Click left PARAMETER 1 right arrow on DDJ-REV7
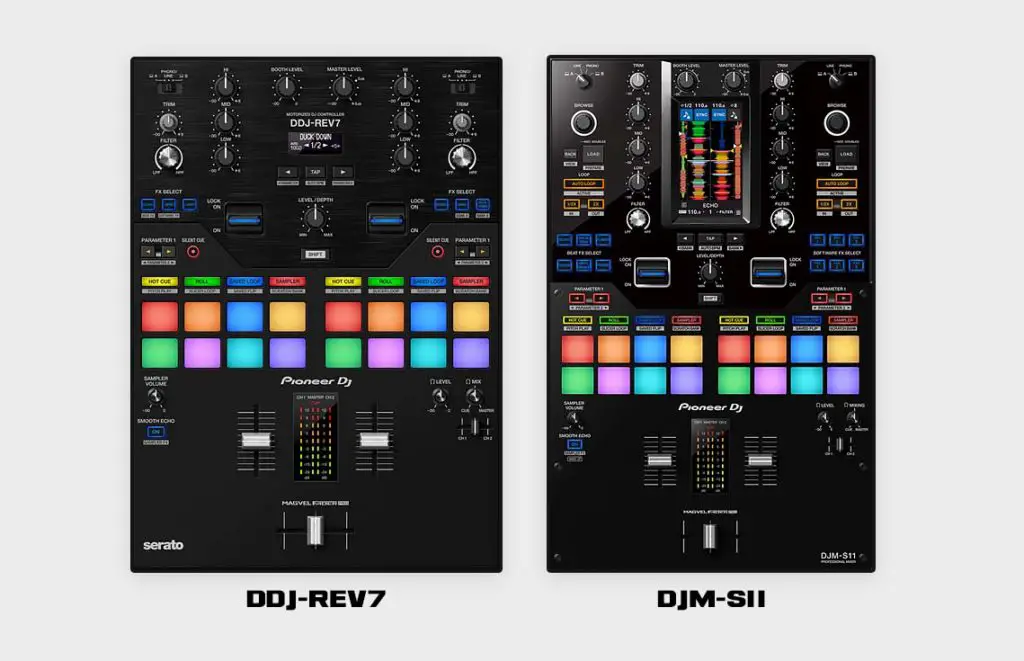The height and width of the screenshot is (661, 1024). pos(169,251)
